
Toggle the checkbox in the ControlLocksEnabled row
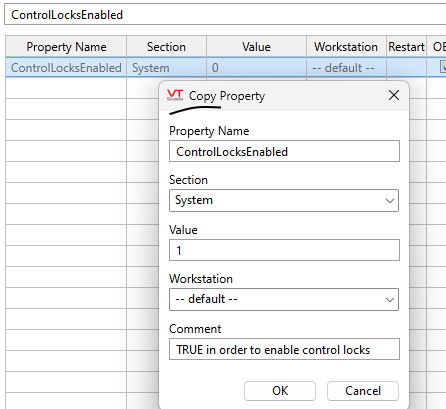point(443,67)
